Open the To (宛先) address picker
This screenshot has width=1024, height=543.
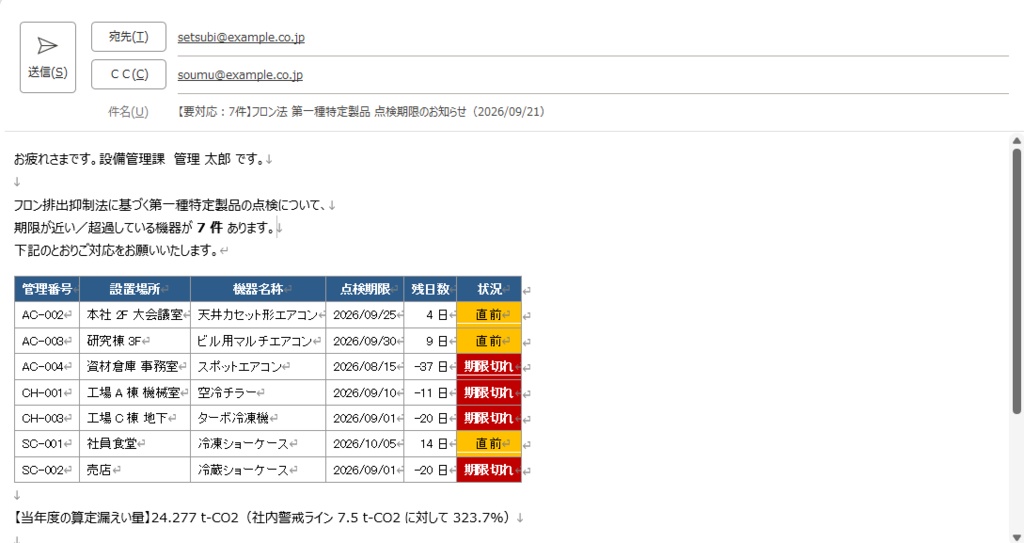[129, 37]
